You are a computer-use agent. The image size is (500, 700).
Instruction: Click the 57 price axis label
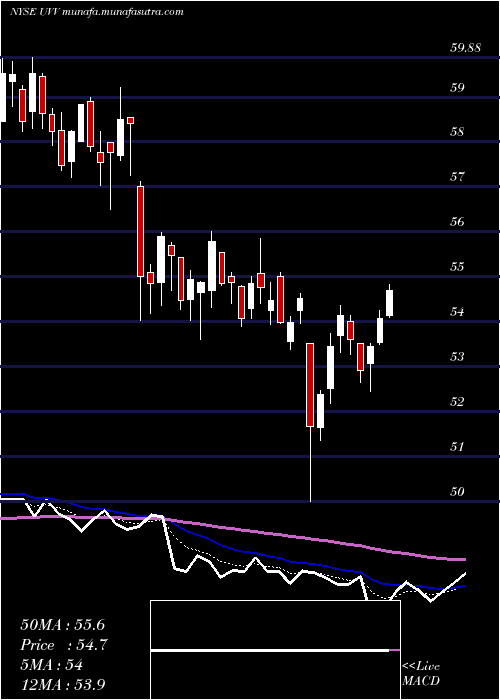click(x=457, y=177)
